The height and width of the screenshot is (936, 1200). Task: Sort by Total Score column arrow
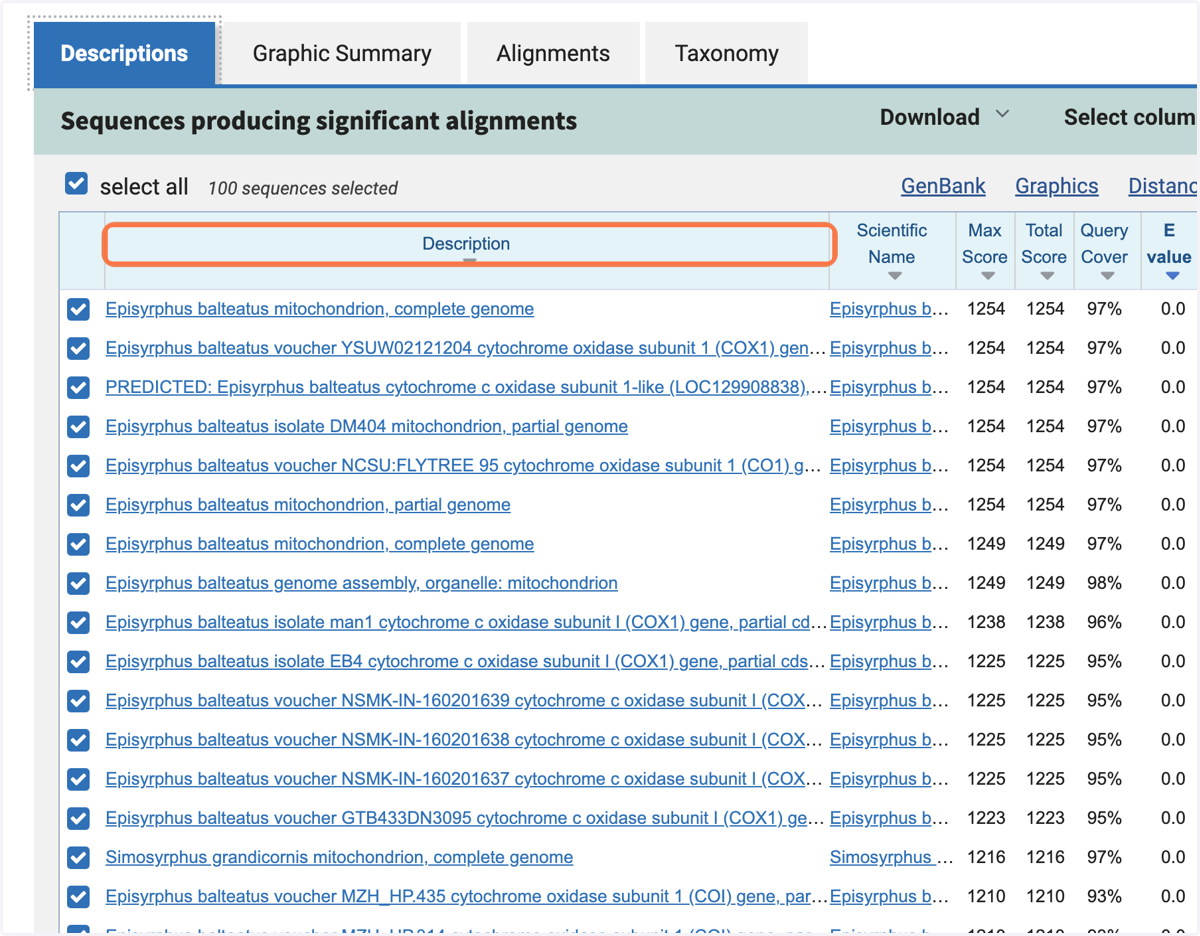(1047, 276)
